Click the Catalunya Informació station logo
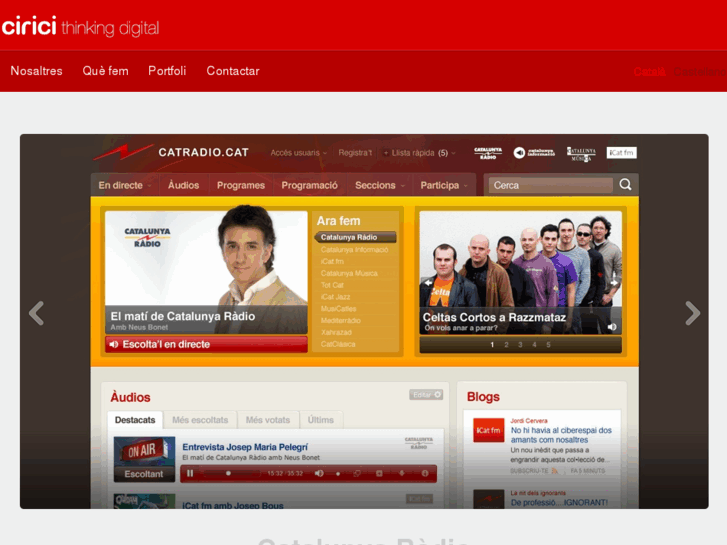 tap(534, 153)
